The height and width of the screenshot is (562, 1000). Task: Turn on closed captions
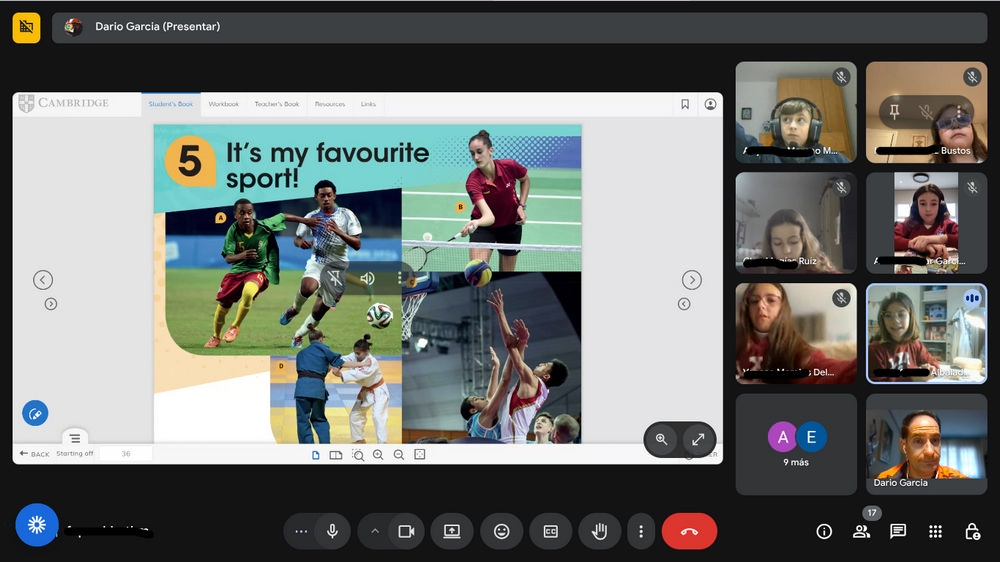[x=550, y=531]
